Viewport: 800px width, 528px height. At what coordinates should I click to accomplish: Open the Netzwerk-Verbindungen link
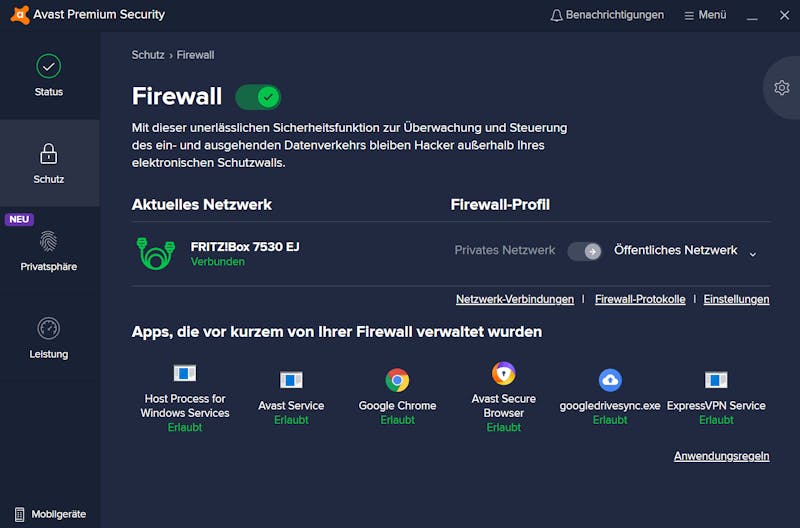point(515,299)
